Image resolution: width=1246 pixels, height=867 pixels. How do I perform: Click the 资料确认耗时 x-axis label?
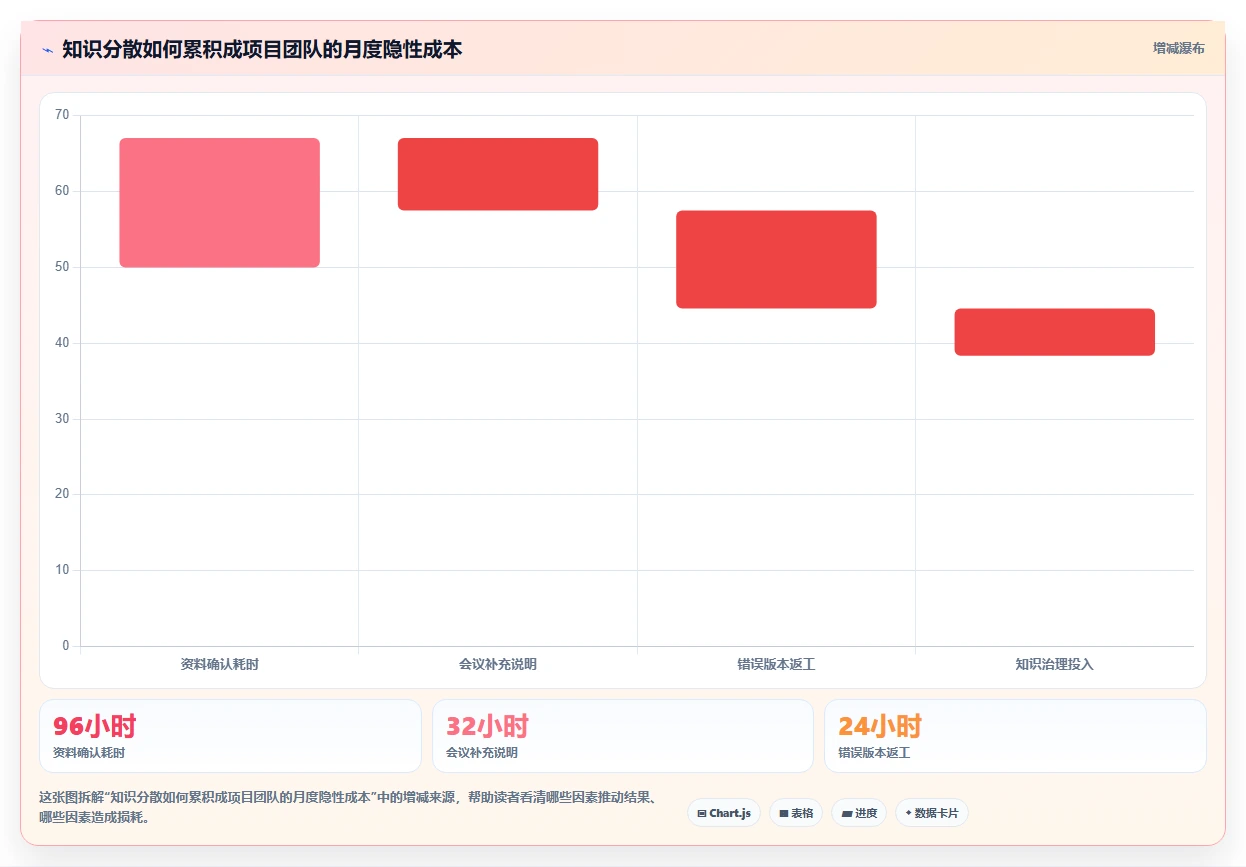tap(219, 664)
